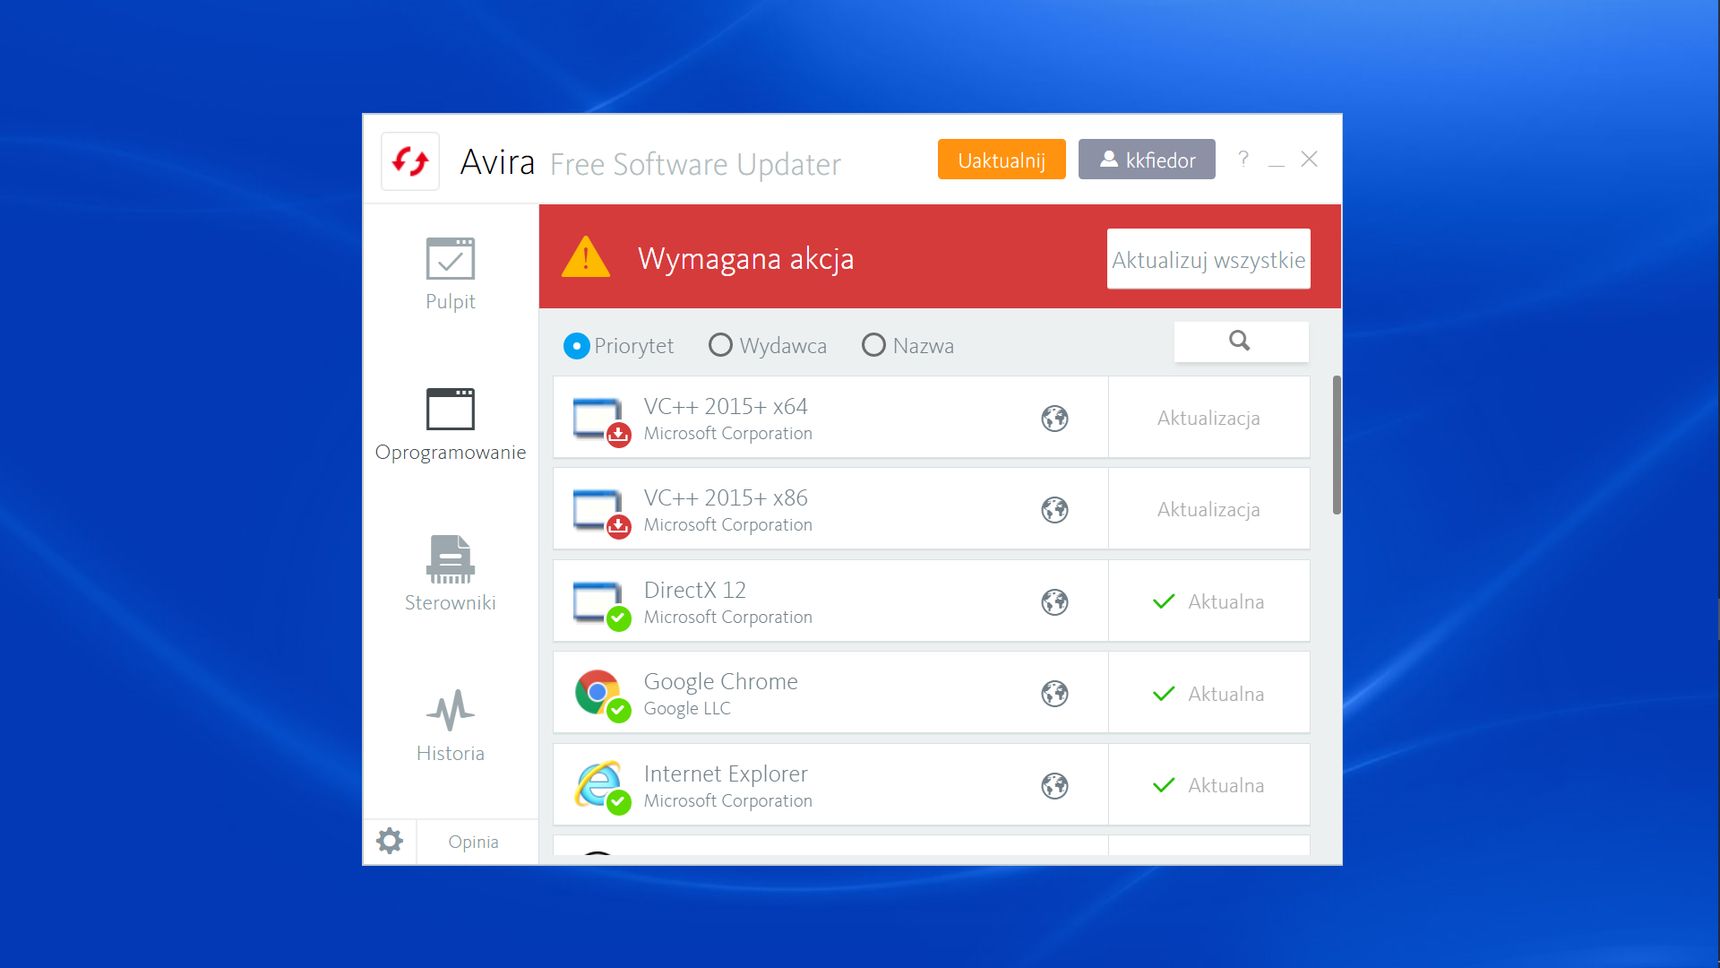Viewport: 1720px width, 968px height.
Task: Click the DirectX 12 program icon
Action: pos(601,605)
